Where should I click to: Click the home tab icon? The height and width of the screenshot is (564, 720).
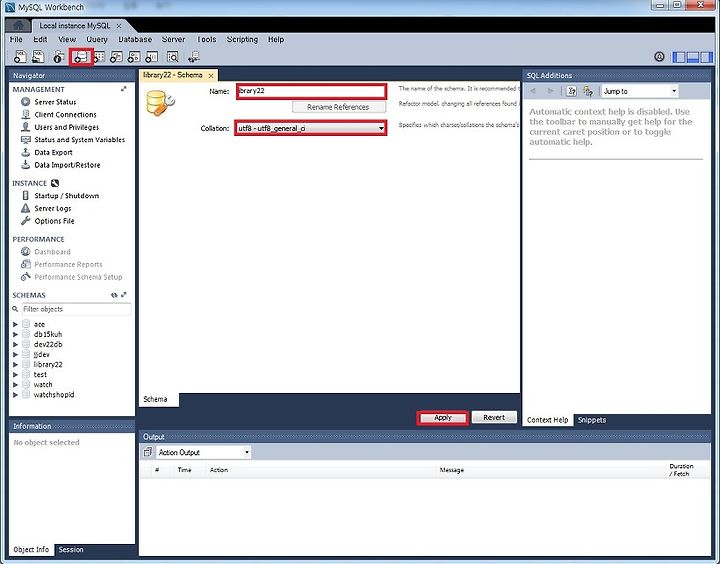click(x=18, y=25)
